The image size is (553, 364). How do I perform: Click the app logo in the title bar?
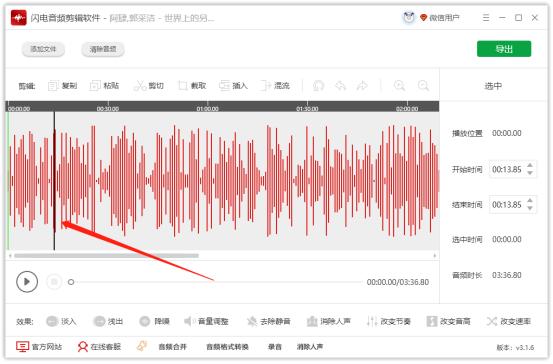tap(18, 18)
